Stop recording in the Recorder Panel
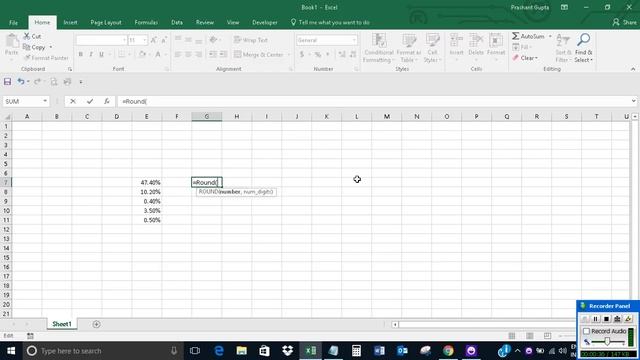Viewport: 640px width, 360px height. coord(607,319)
